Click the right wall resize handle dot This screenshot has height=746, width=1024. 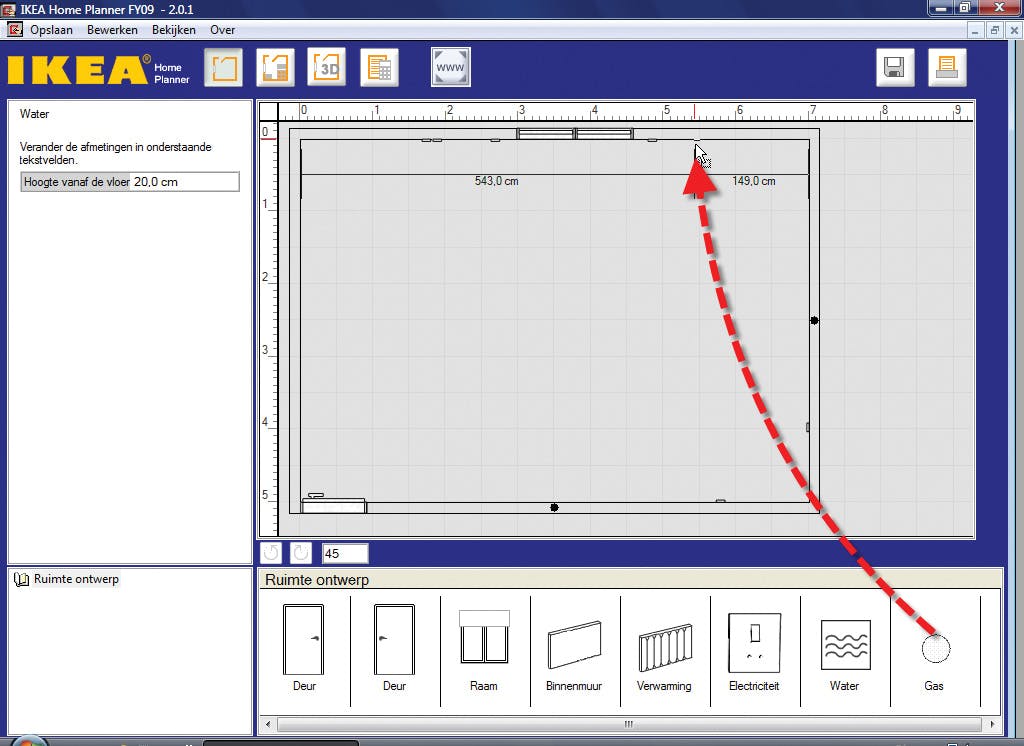click(814, 320)
